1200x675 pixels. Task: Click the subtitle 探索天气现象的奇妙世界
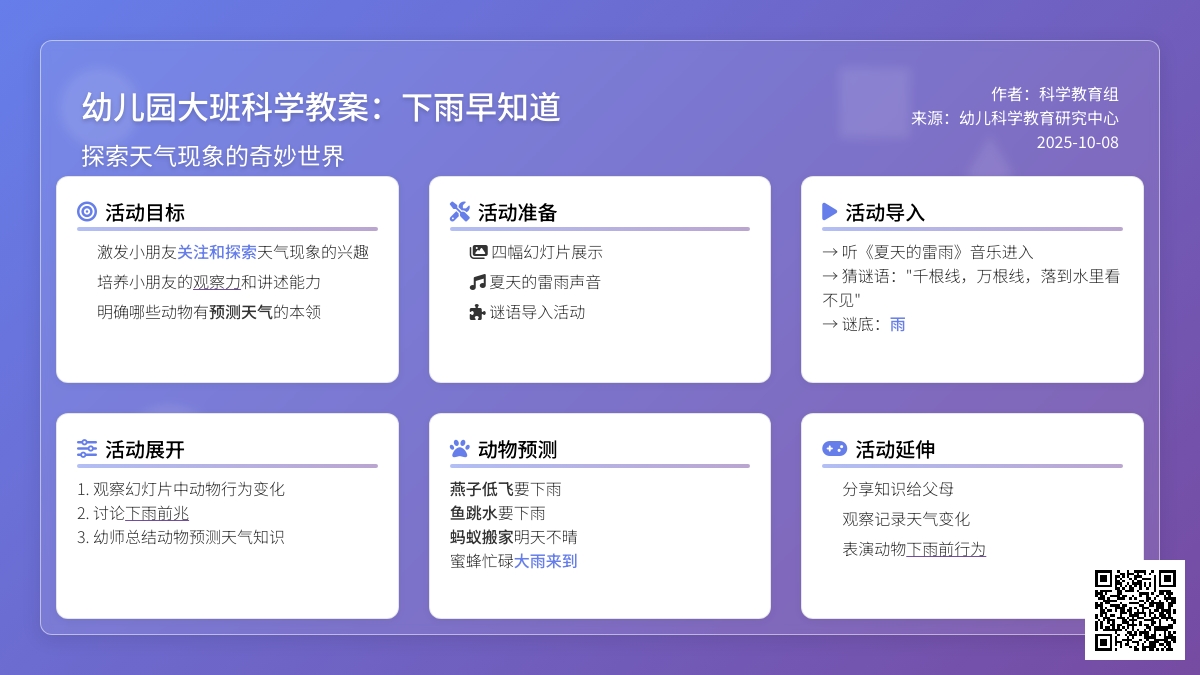tap(213, 156)
